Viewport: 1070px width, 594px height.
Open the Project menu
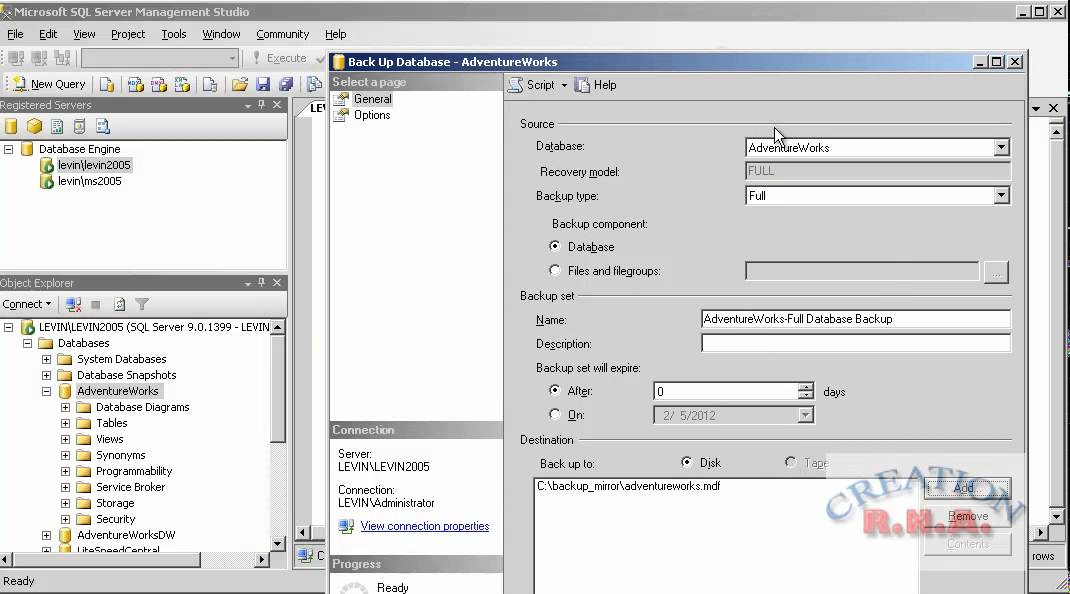pyautogui.click(x=128, y=34)
